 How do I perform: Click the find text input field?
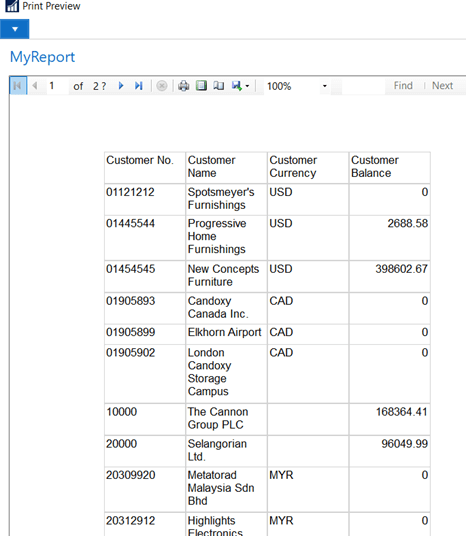click(363, 86)
